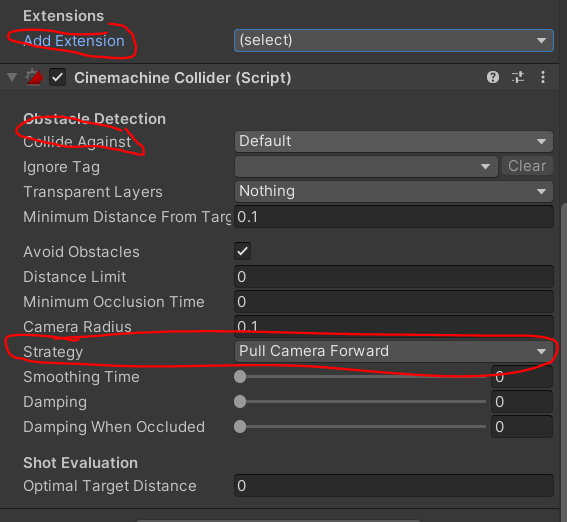
Task: Click the Camera Radius label
Action: [77, 327]
